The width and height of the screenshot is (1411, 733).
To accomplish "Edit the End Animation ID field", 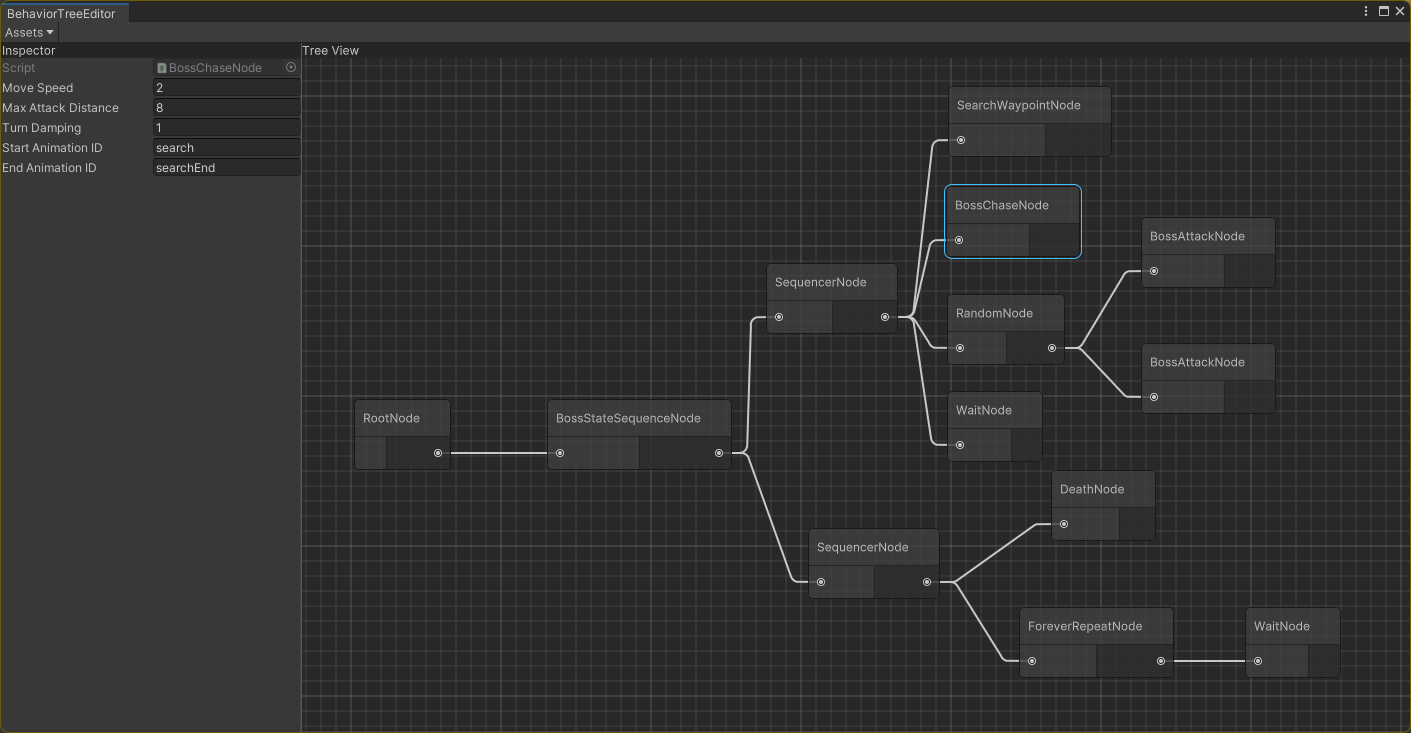I will 226,168.
